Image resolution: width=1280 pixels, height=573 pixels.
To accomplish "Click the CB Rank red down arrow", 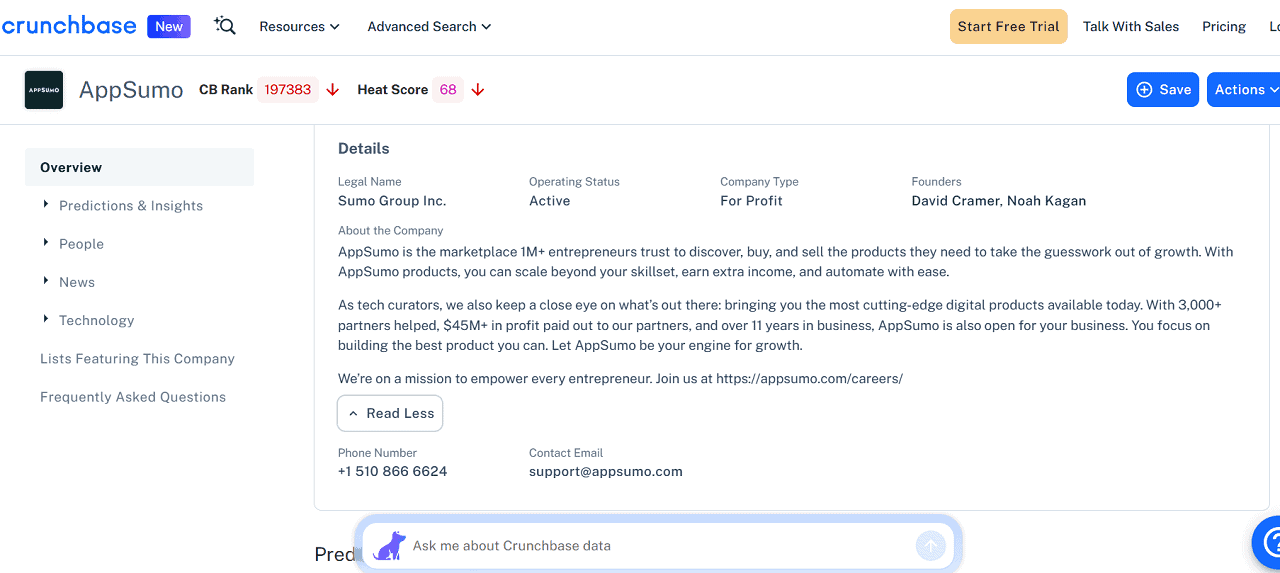I will pos(333,90).
